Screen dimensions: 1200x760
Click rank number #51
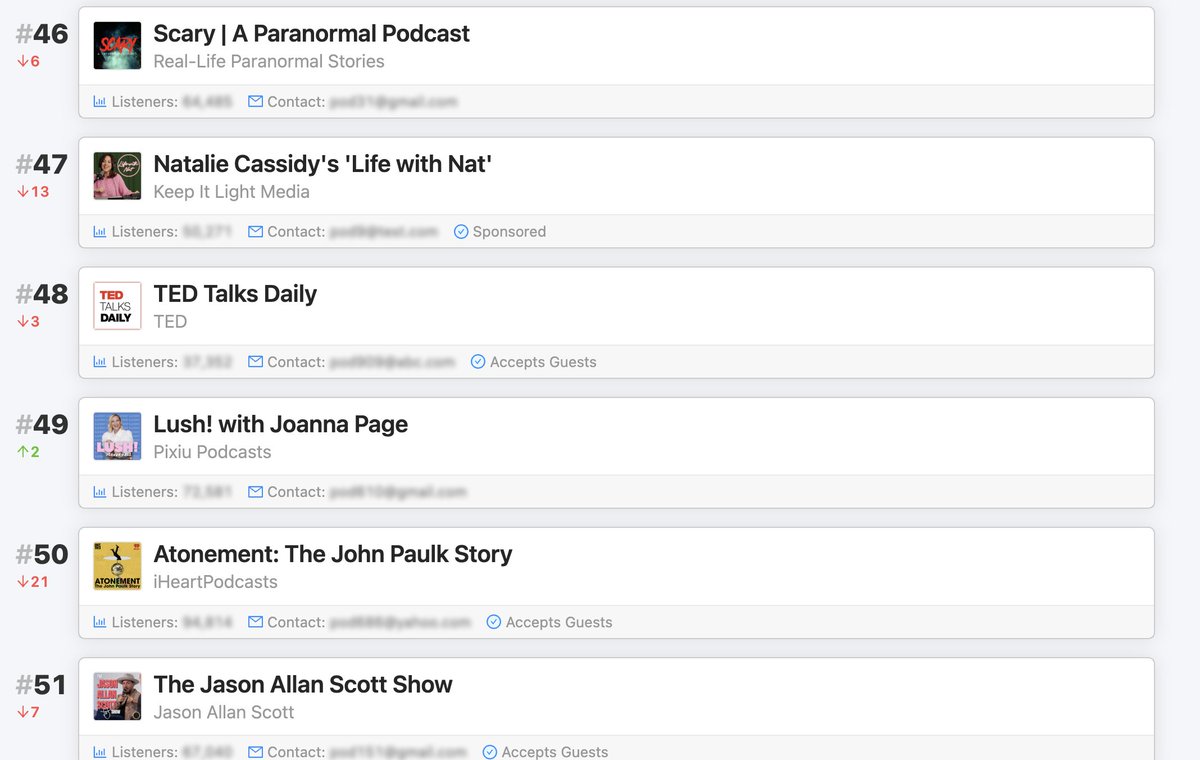tap(42, 685)
